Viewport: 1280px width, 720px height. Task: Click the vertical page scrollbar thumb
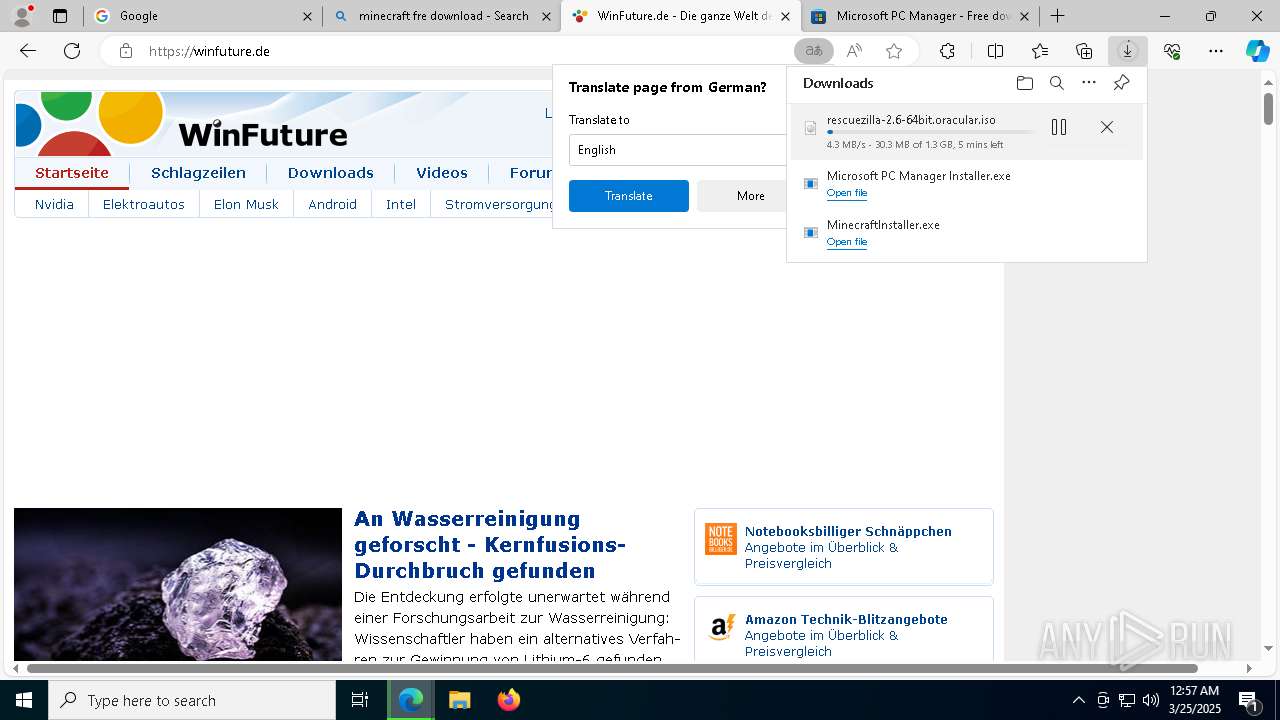click(1268, 107)
